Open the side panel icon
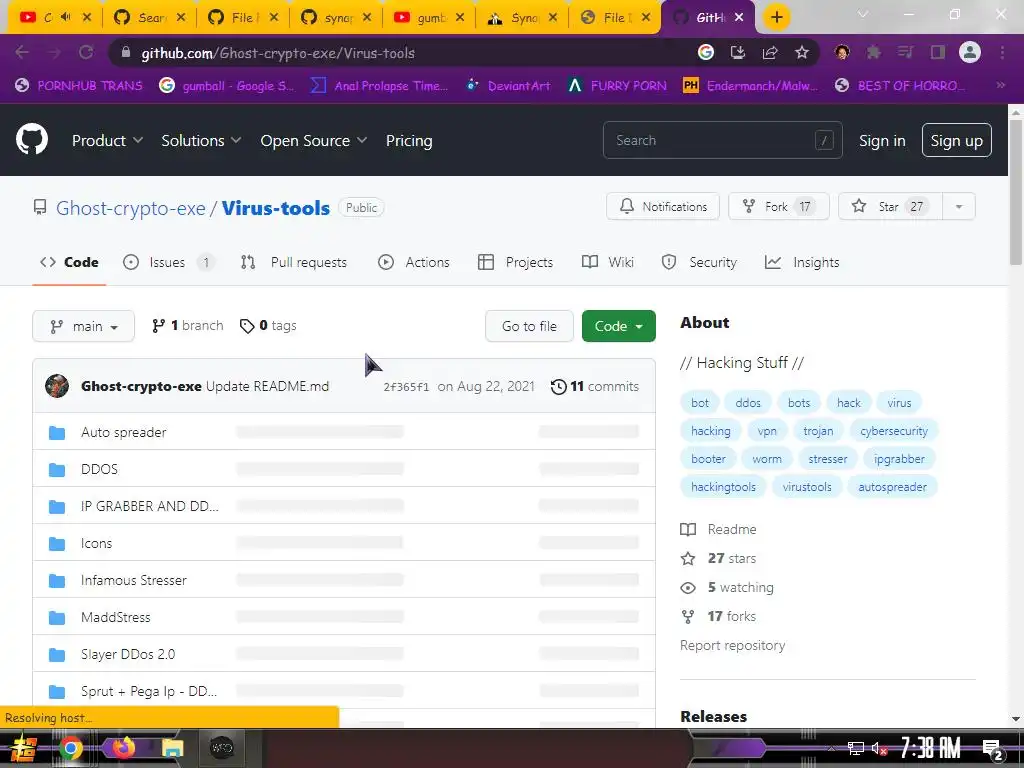1024x768 pixels. 938,53
